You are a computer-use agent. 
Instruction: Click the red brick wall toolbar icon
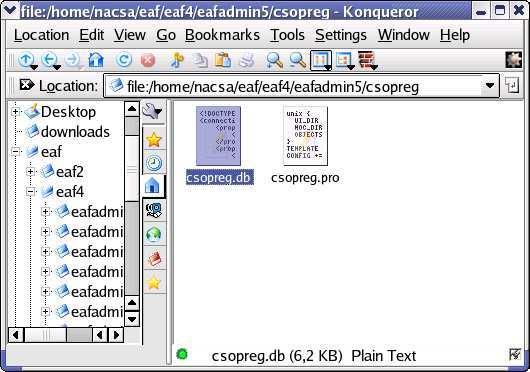tap(366, 60)
